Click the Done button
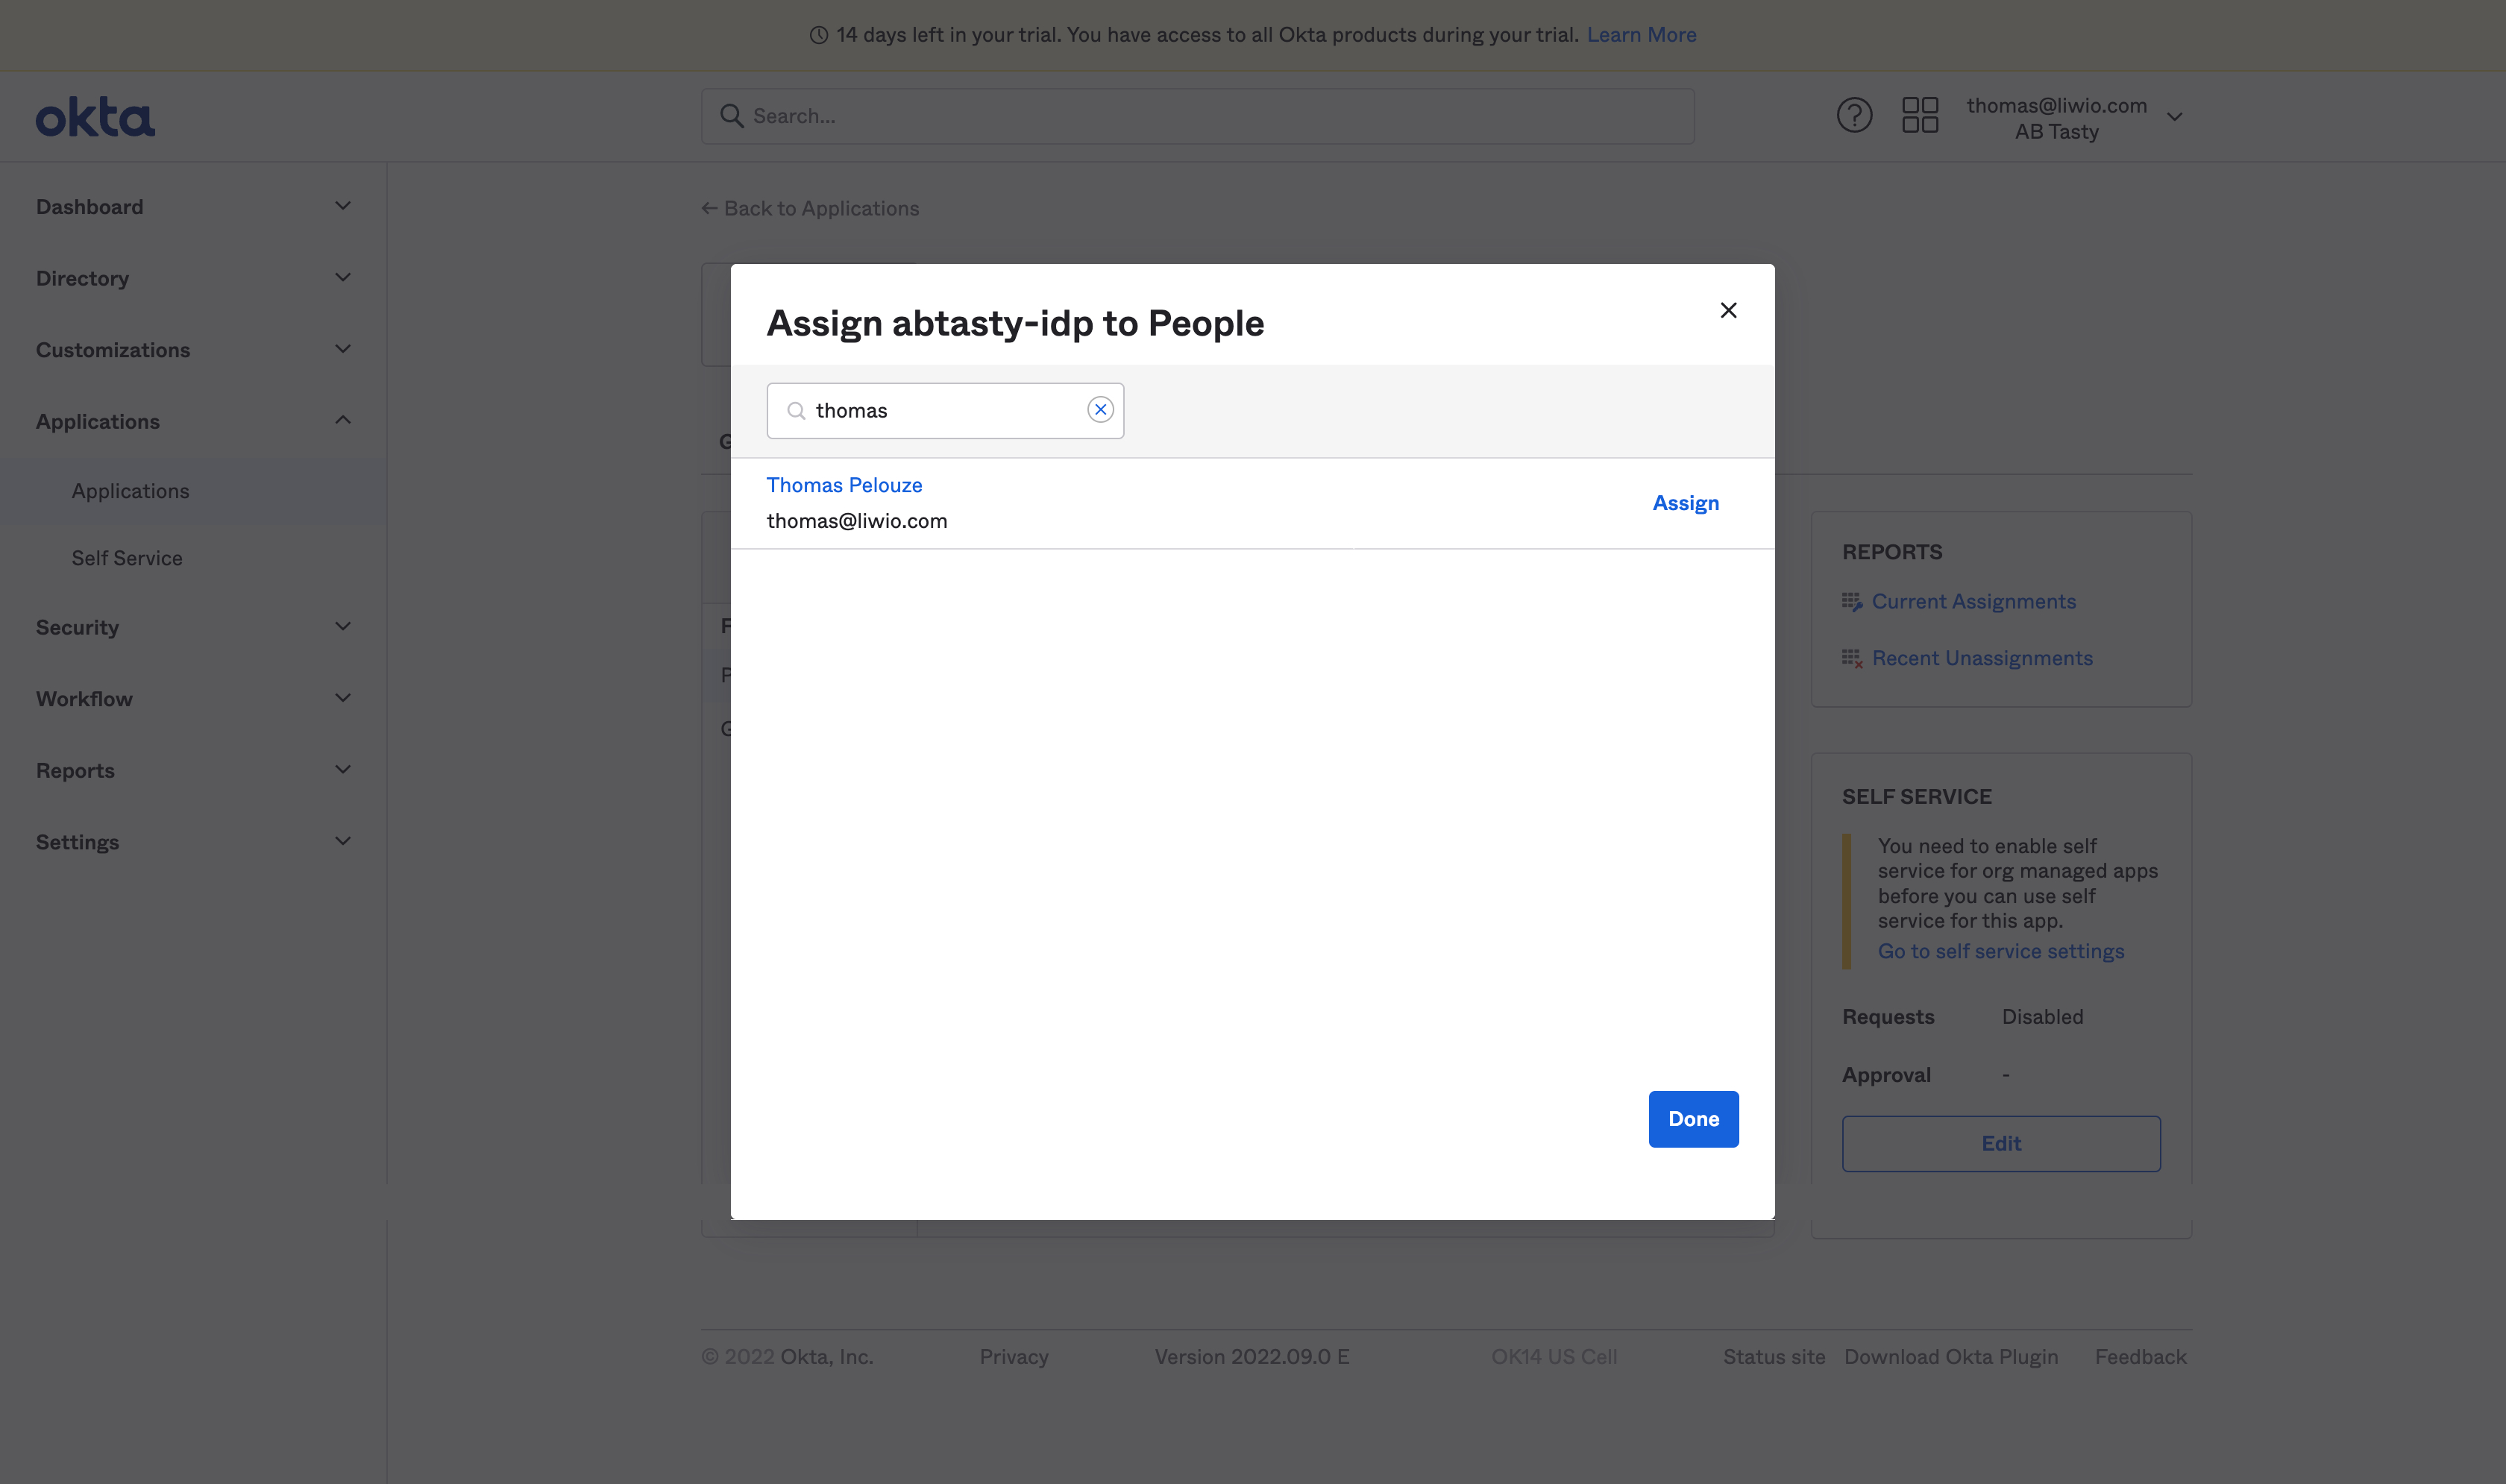Image resolution: width=2506 pixels, height=1484 pixels. pyautogui.click(x=1693, y=1119)
